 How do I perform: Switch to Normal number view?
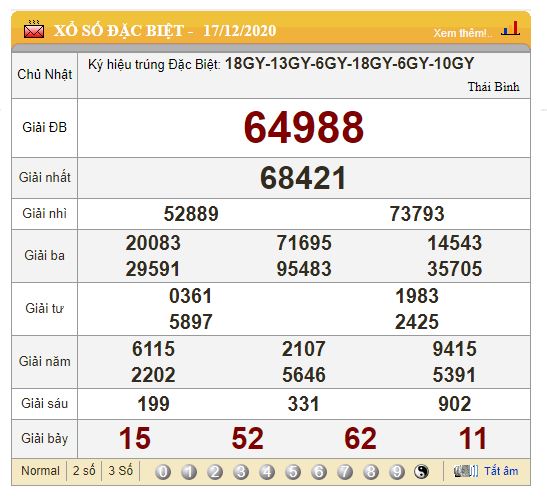click(x=40, y=471)
